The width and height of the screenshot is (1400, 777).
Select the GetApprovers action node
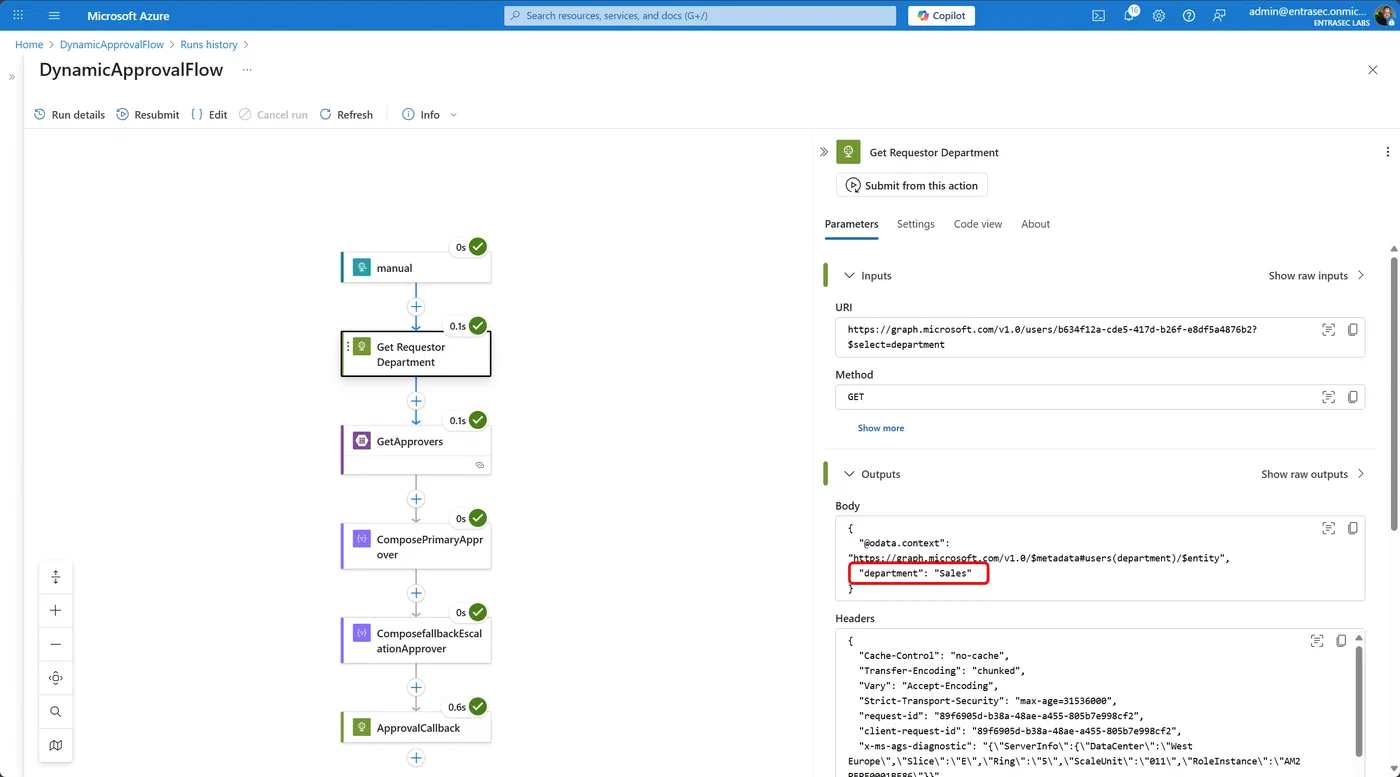(x=416, y=449)
